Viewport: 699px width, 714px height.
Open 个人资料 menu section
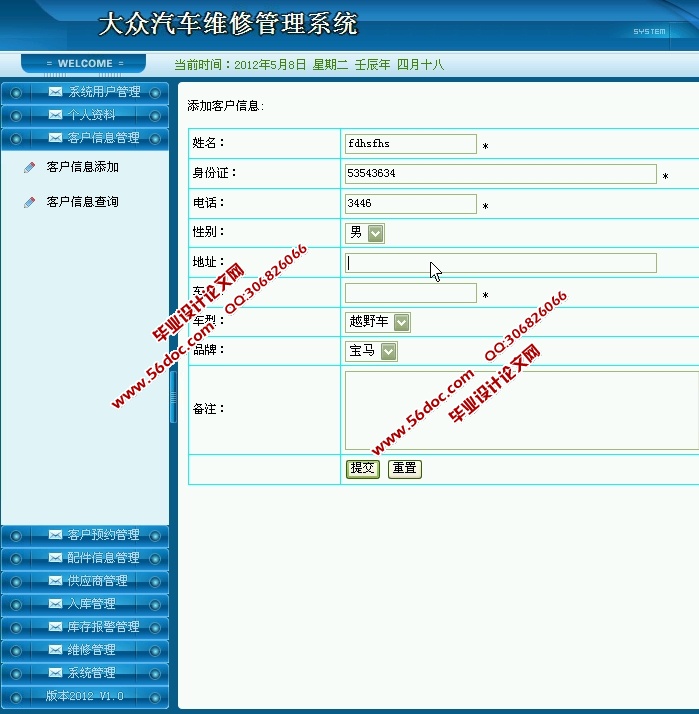pyautogui.click(x=85, y=116)
